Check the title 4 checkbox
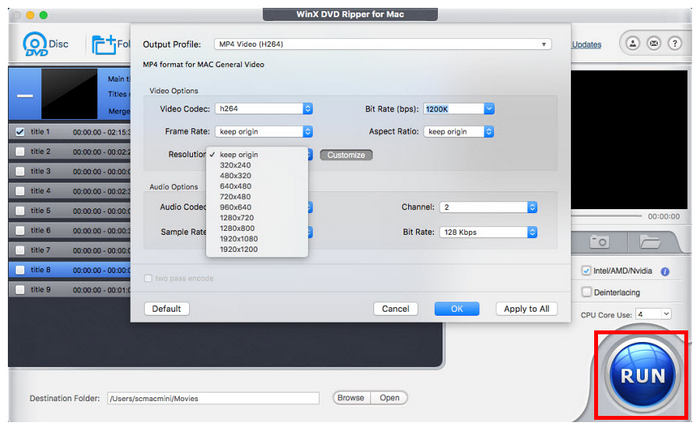This screenshot has width=700, height=430. tap(20, 191)
